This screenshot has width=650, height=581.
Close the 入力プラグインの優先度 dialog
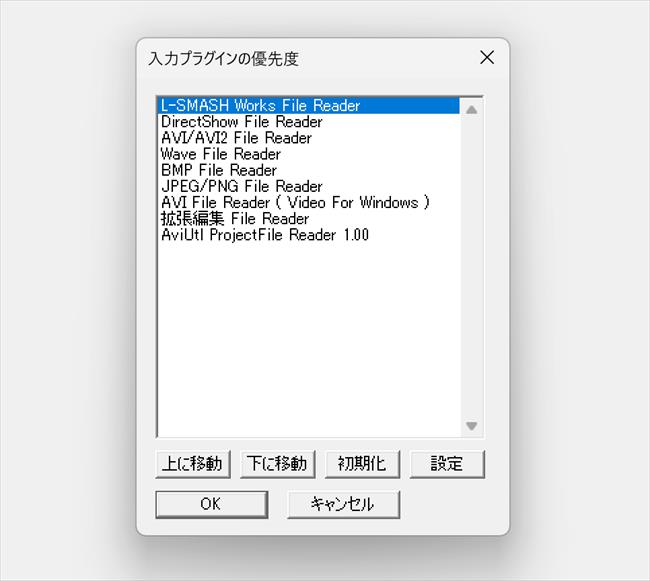tap(487, 58)
